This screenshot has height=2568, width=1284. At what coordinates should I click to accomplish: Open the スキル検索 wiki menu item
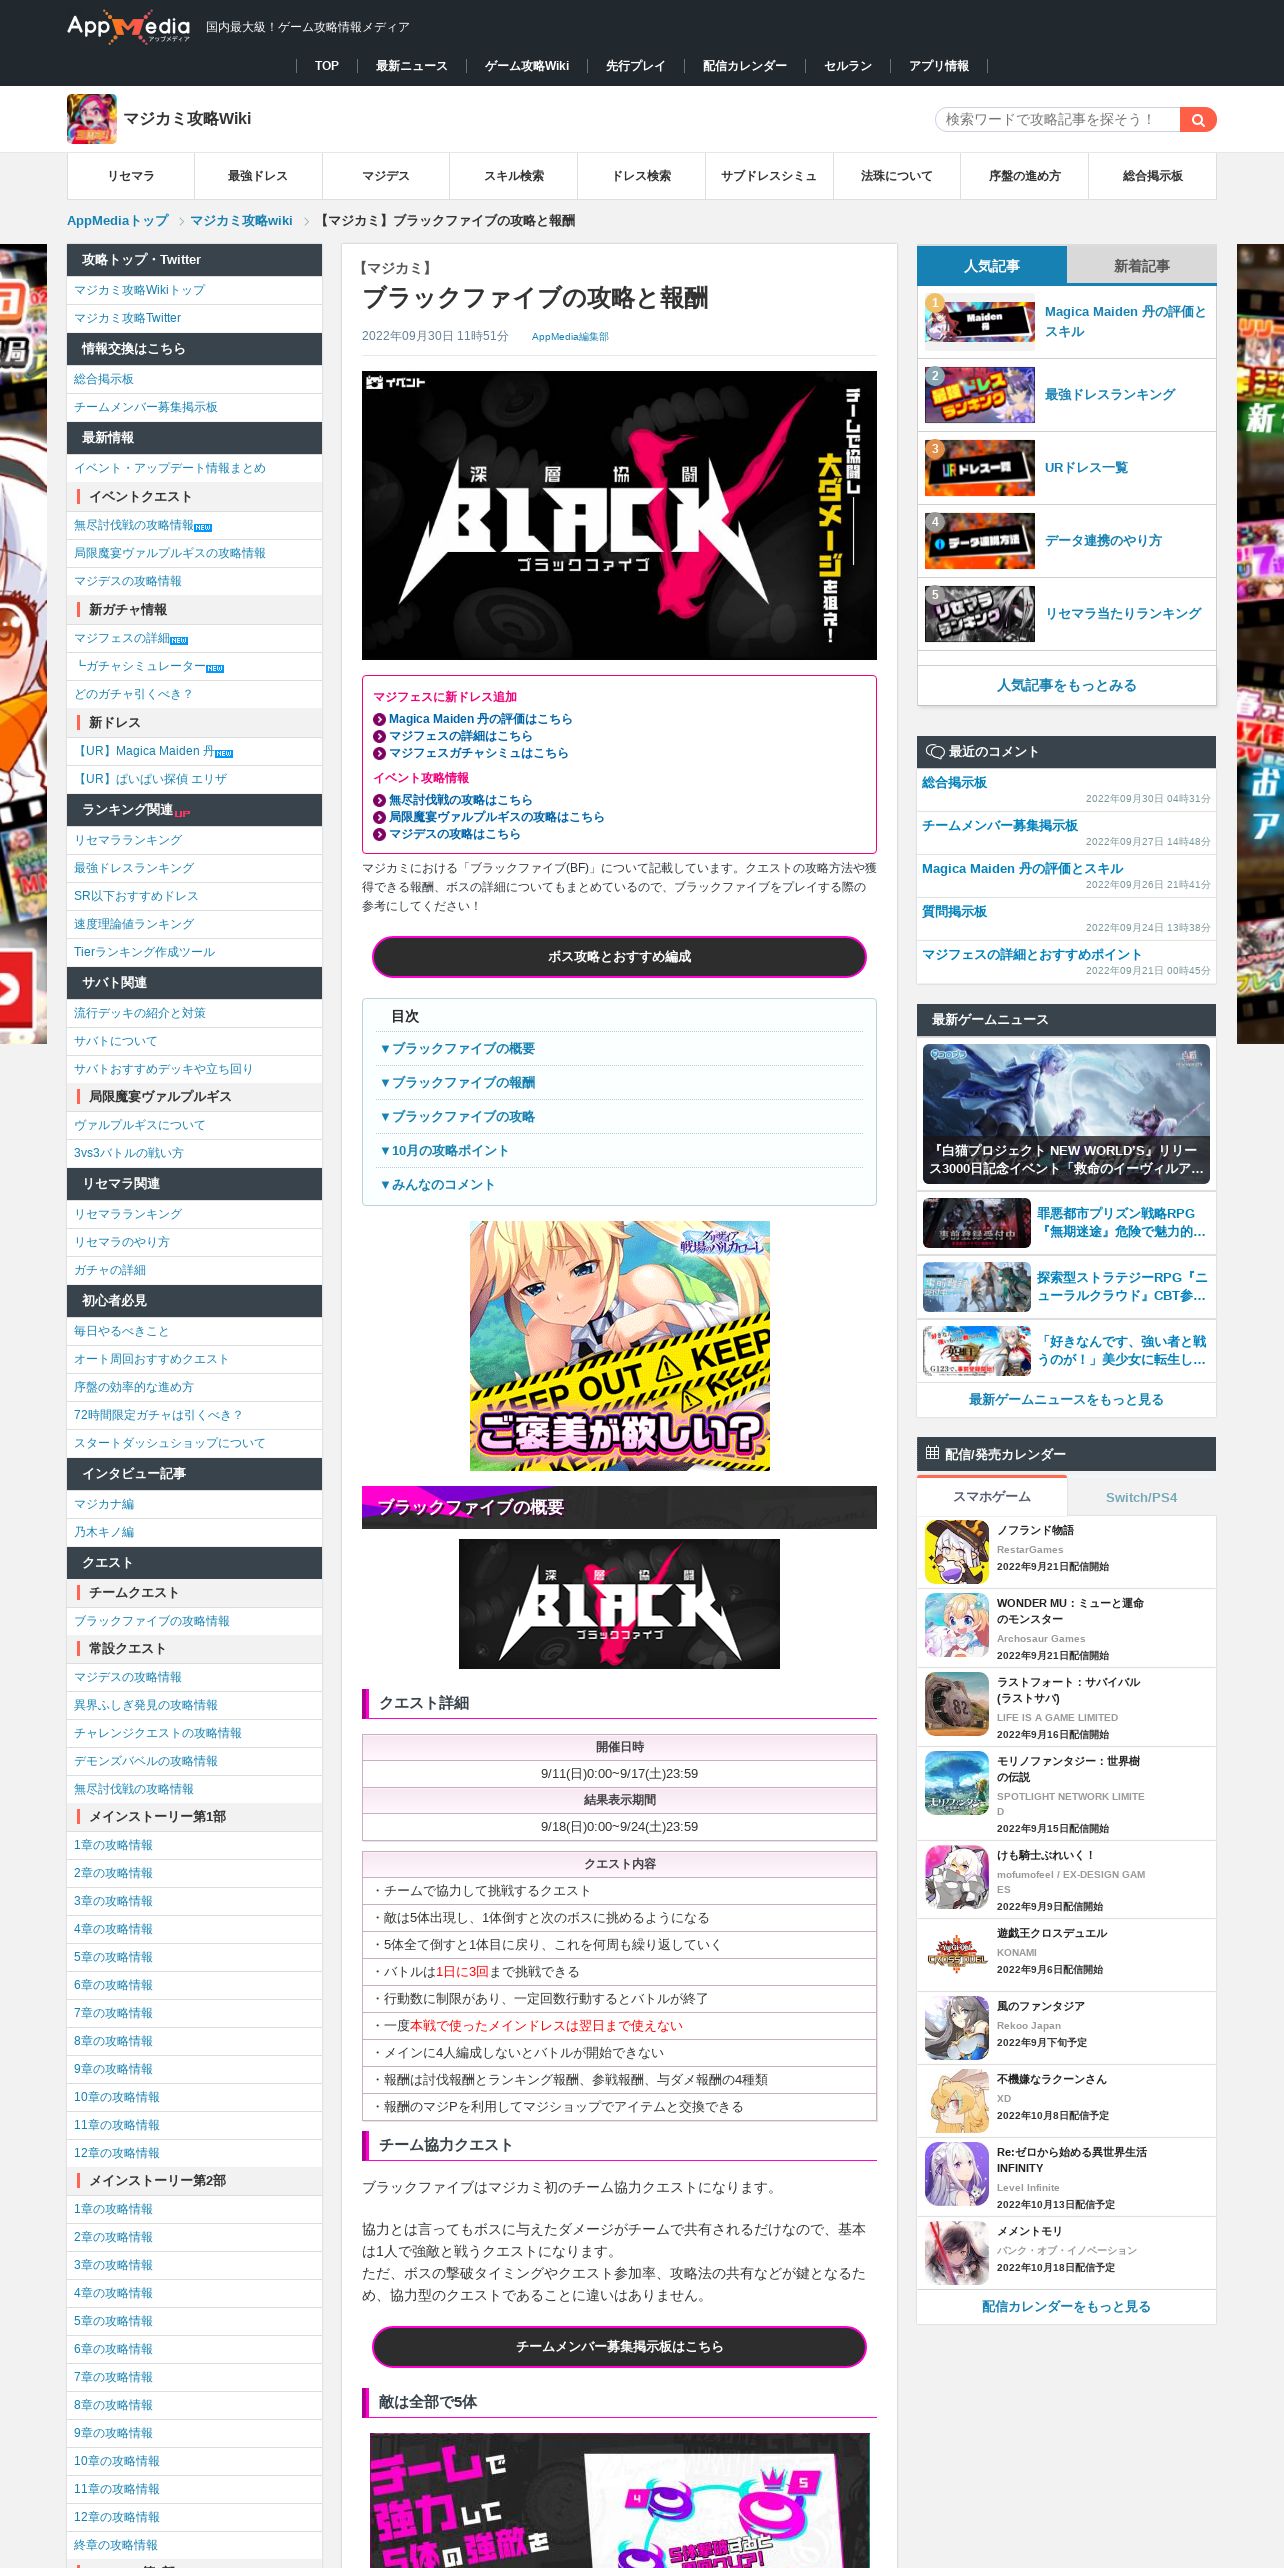[514, 176]
